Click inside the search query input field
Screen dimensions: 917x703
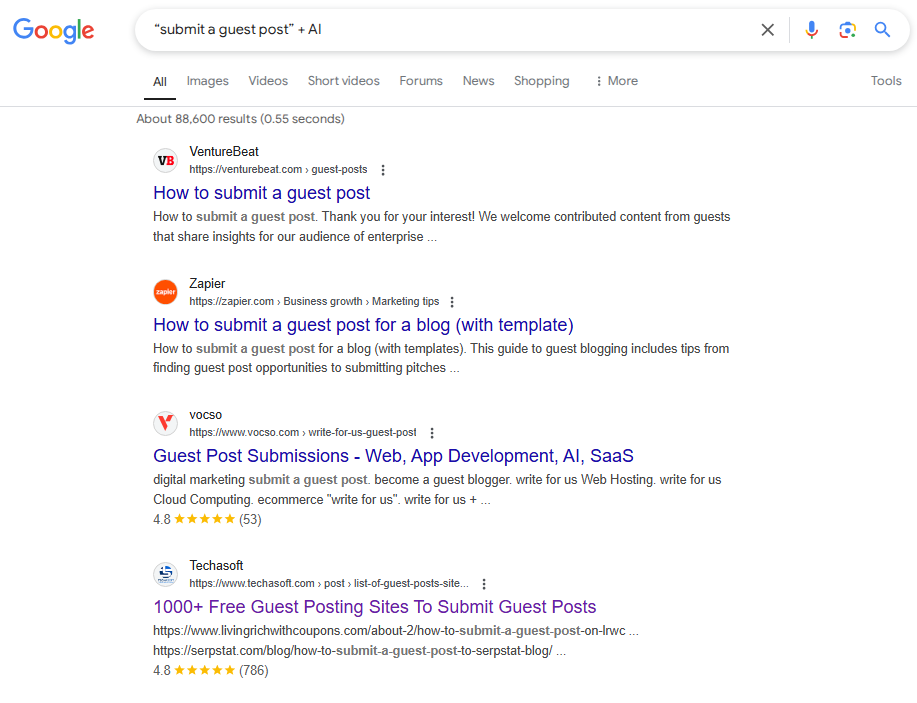pos(450,30)
